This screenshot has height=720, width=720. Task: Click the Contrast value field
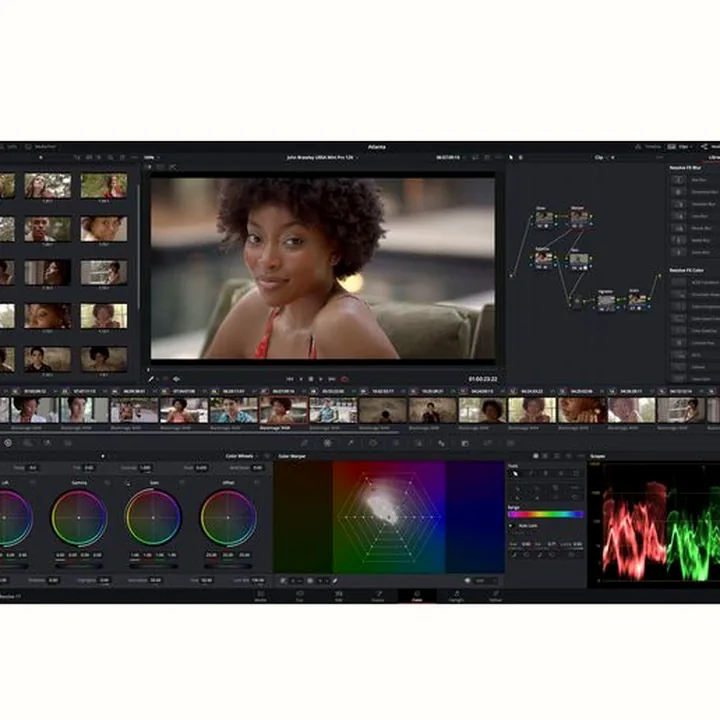pos(145,468)
